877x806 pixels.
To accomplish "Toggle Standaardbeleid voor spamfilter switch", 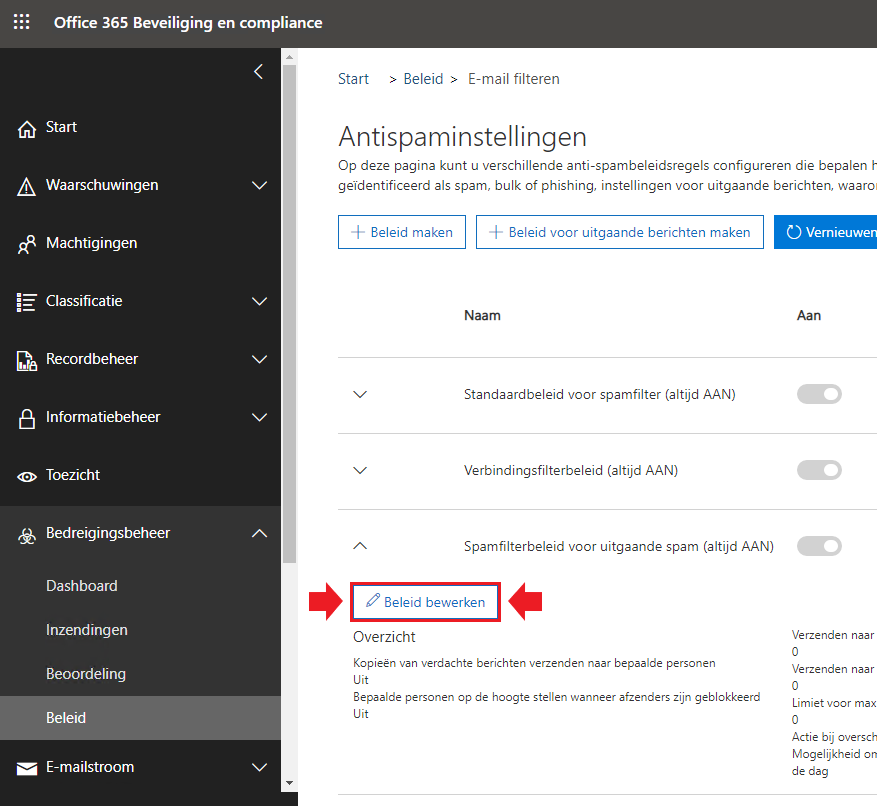I will coord(819,394).
